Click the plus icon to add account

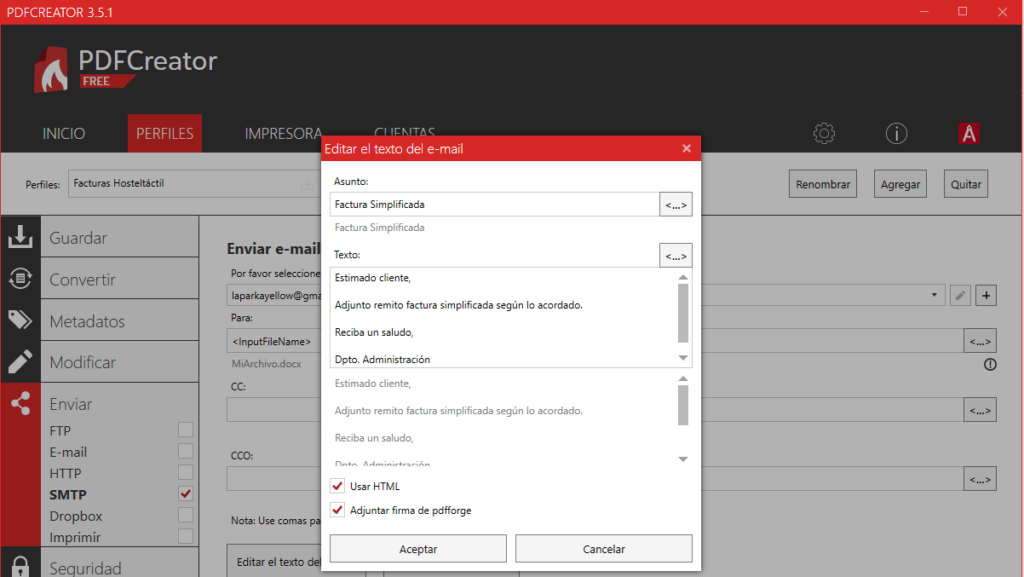986,295
